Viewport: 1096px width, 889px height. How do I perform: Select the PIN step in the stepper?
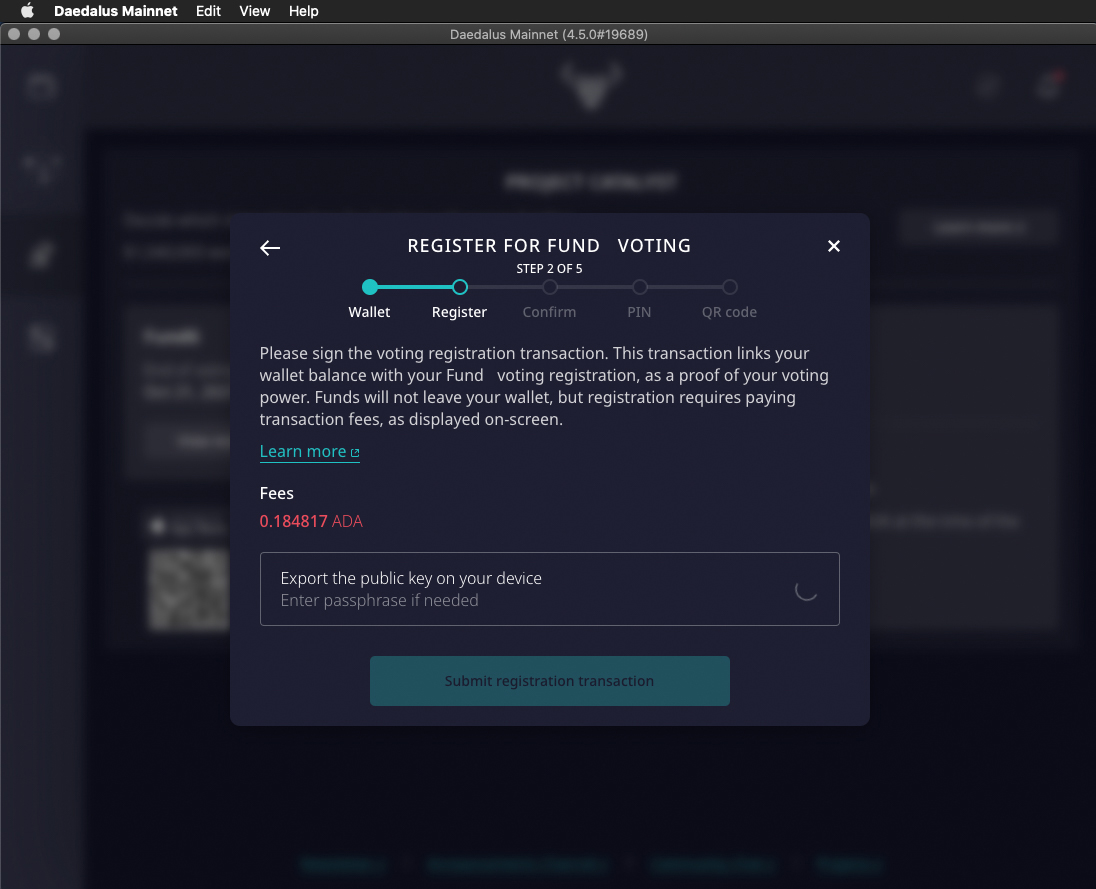640,287
